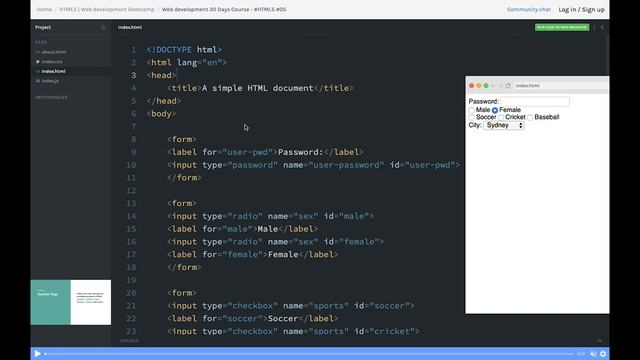The image size is (640, 360).
Task: Click the Female label text in preview
Action: 510,110
